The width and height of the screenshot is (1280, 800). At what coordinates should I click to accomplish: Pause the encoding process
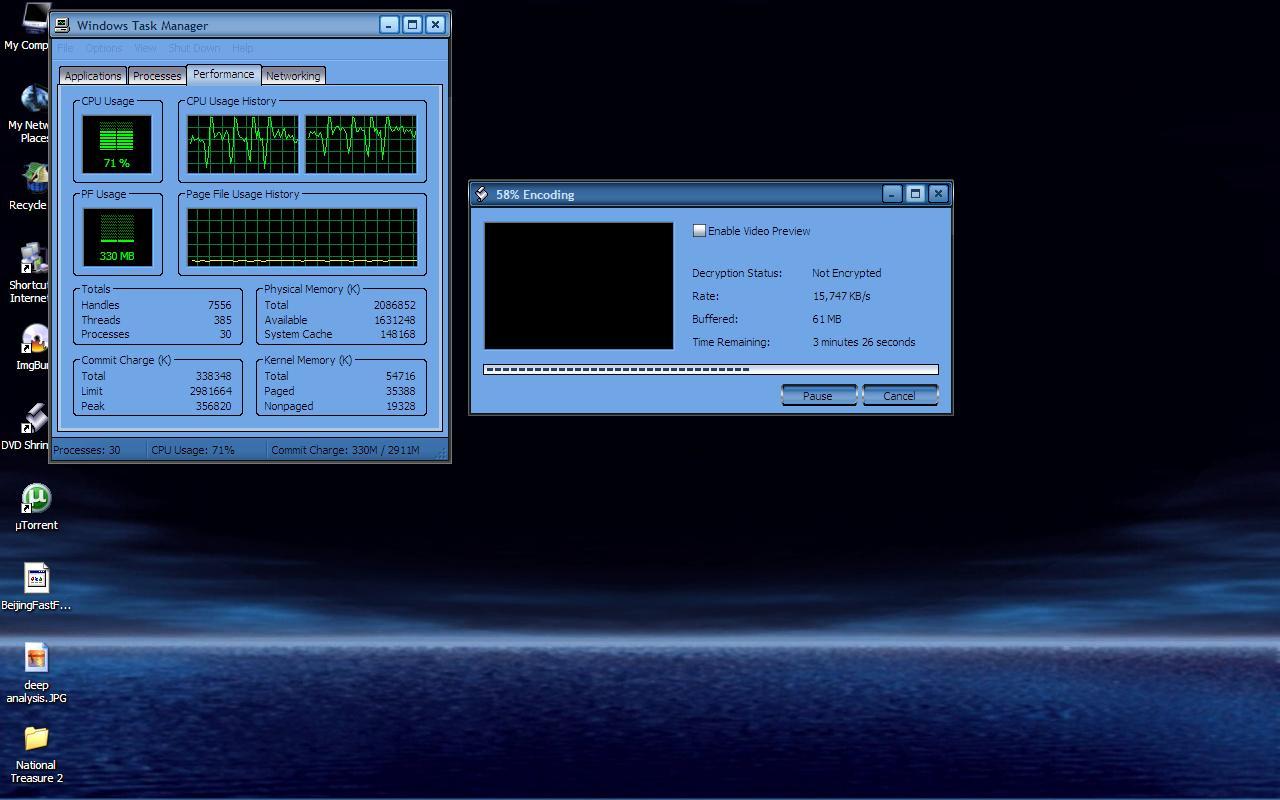(818, 395)
